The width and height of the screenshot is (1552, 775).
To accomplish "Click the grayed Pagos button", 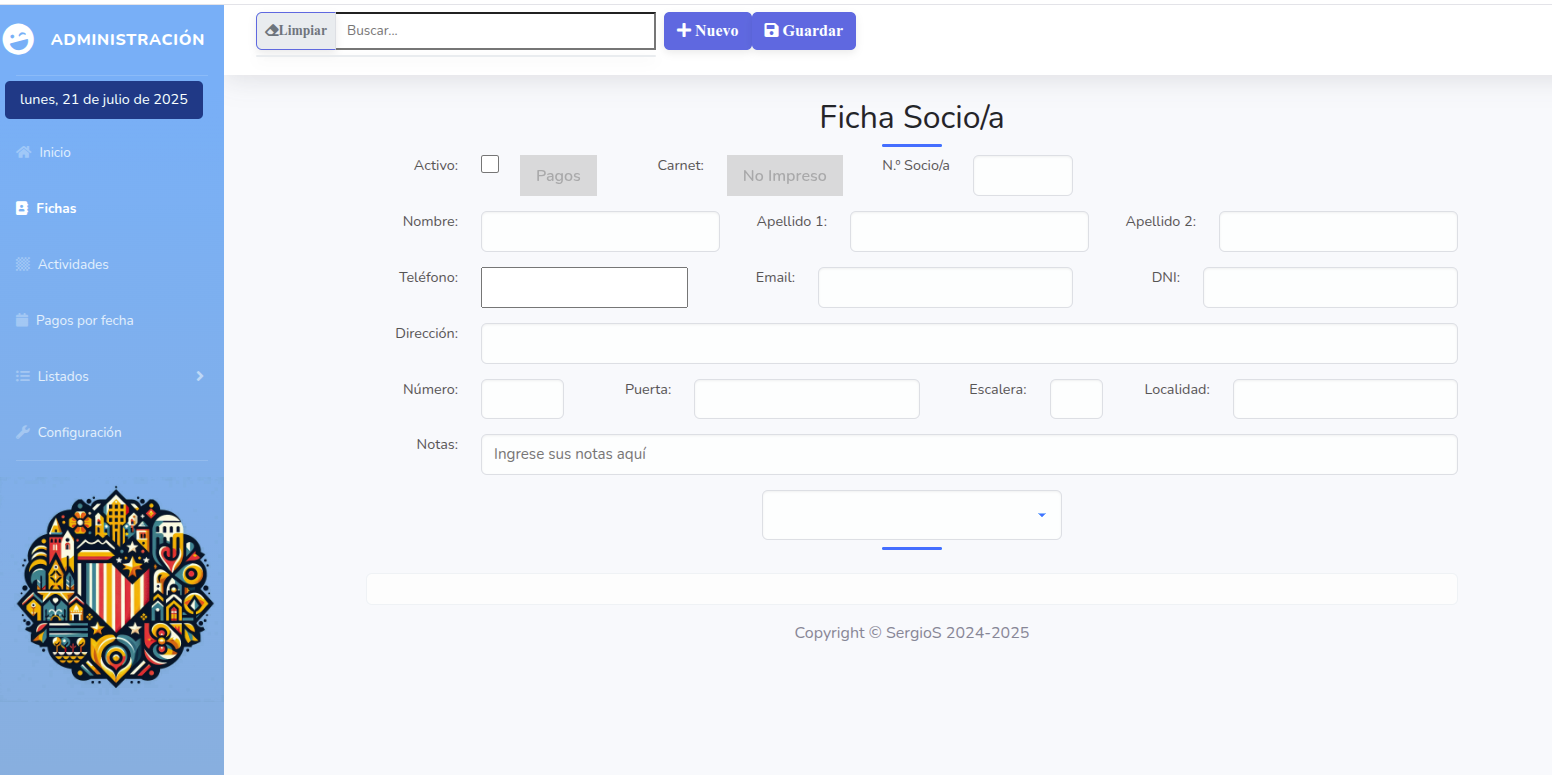I will click(x=558, y=176).
